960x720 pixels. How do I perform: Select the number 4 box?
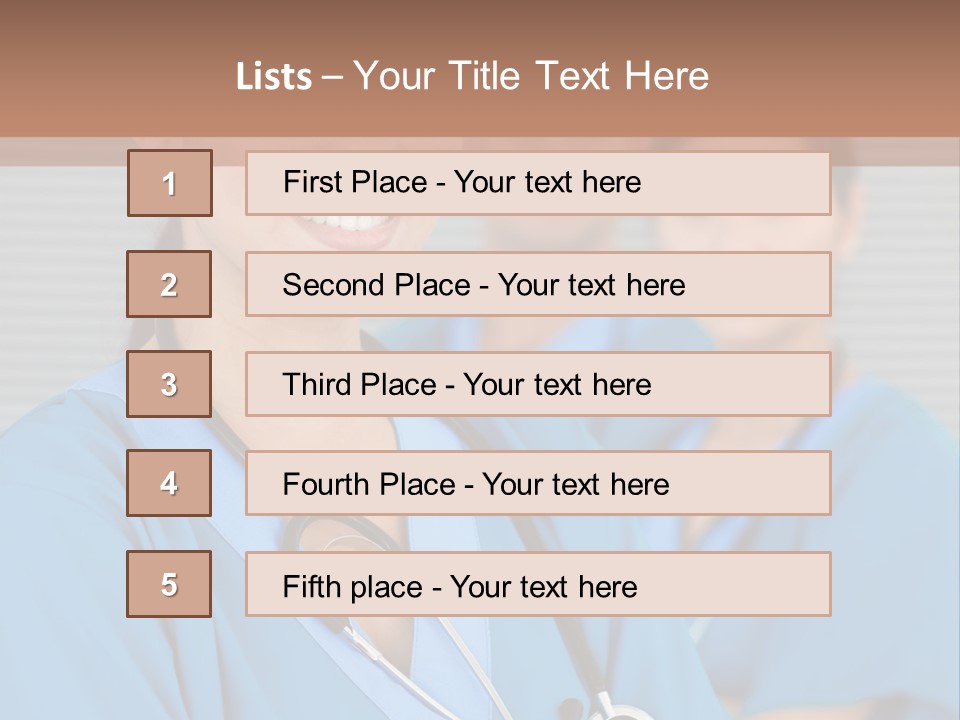169,483
